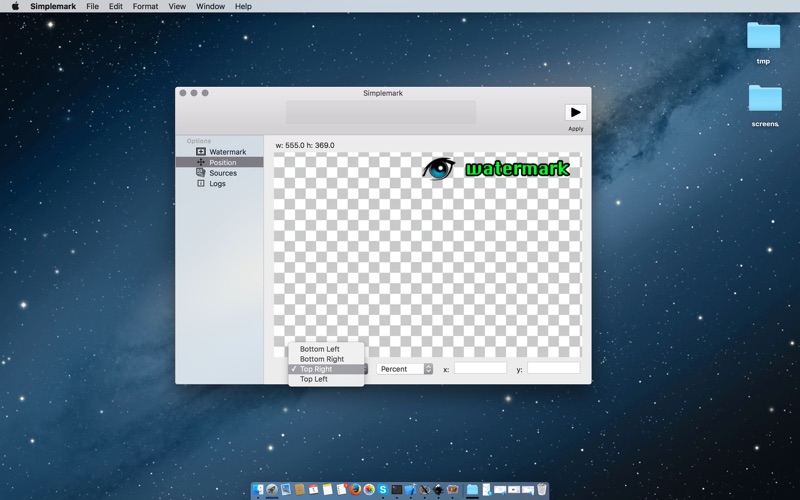Launch Firefox from the dock

coord(355,490)
